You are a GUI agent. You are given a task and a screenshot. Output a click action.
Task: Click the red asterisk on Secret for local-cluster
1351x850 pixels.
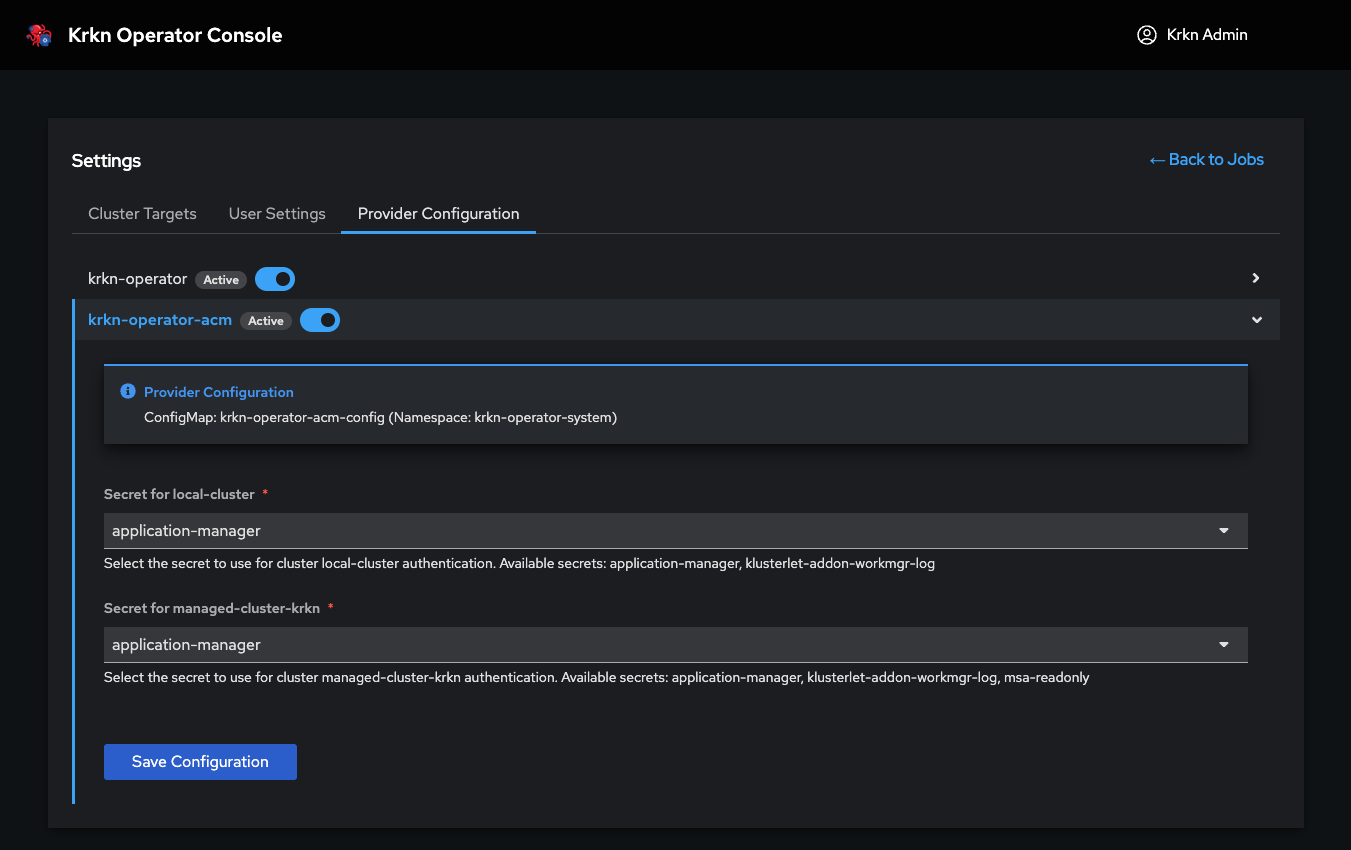265,491
